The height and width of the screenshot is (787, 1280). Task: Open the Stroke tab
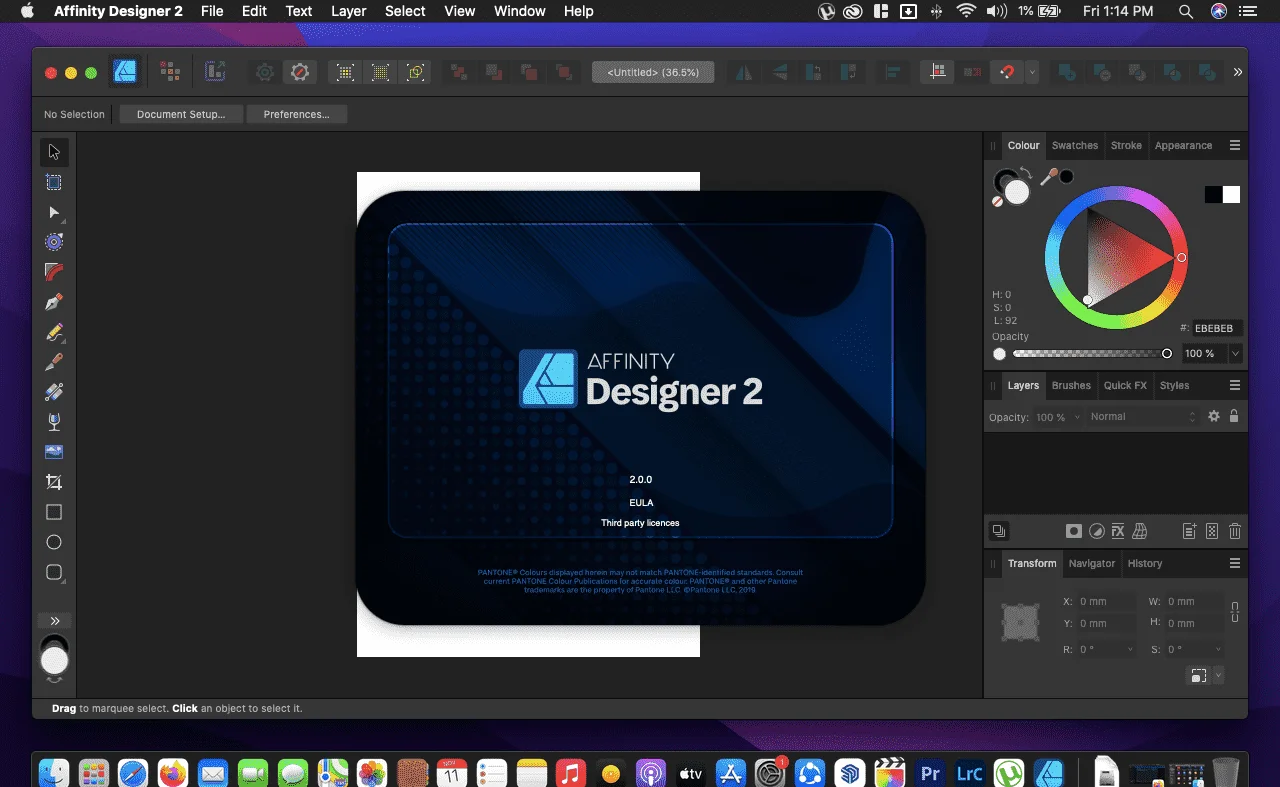tap(1126, 145)
